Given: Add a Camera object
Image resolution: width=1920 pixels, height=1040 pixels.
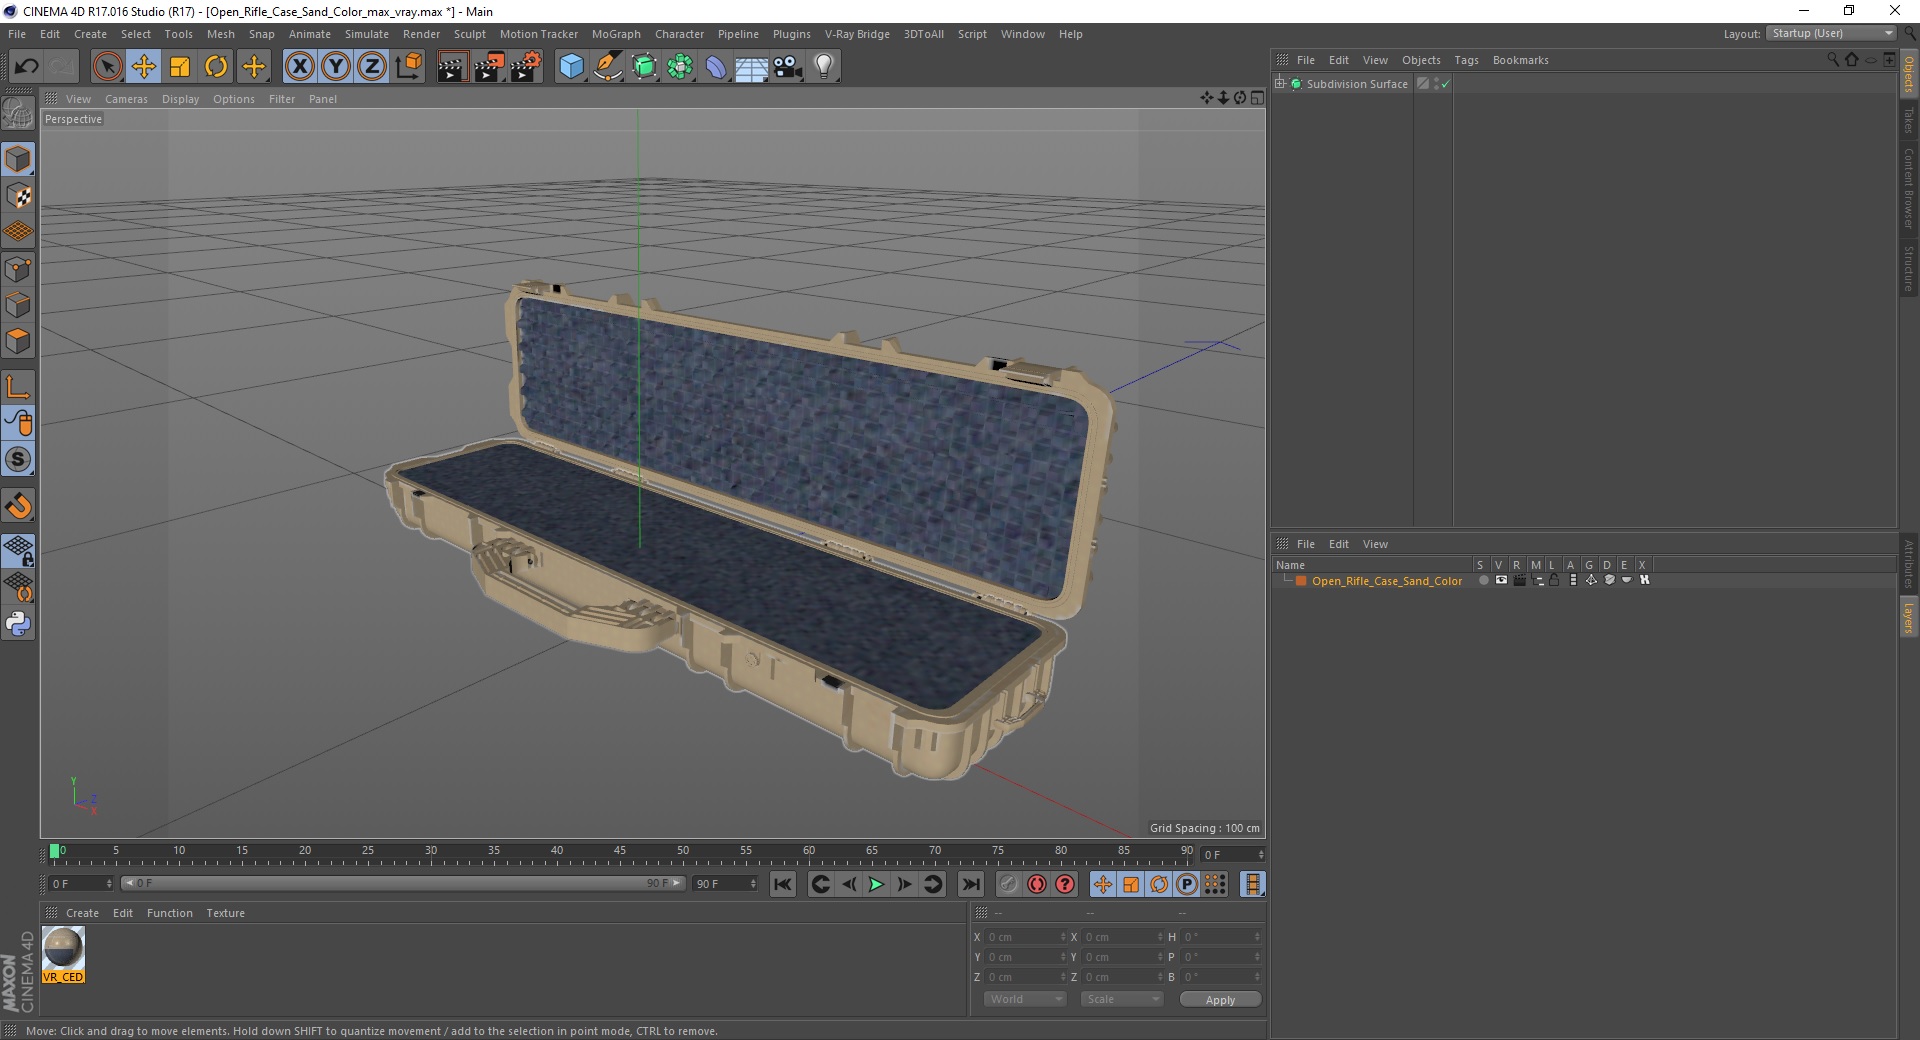Looking at the screenshot, I should click(x=788, y=67).
